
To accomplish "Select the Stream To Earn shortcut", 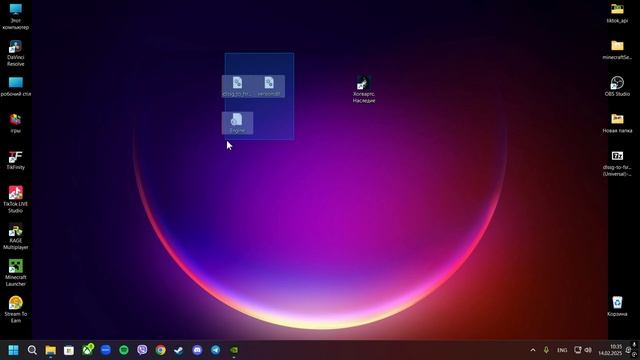I will pos(16,310).
